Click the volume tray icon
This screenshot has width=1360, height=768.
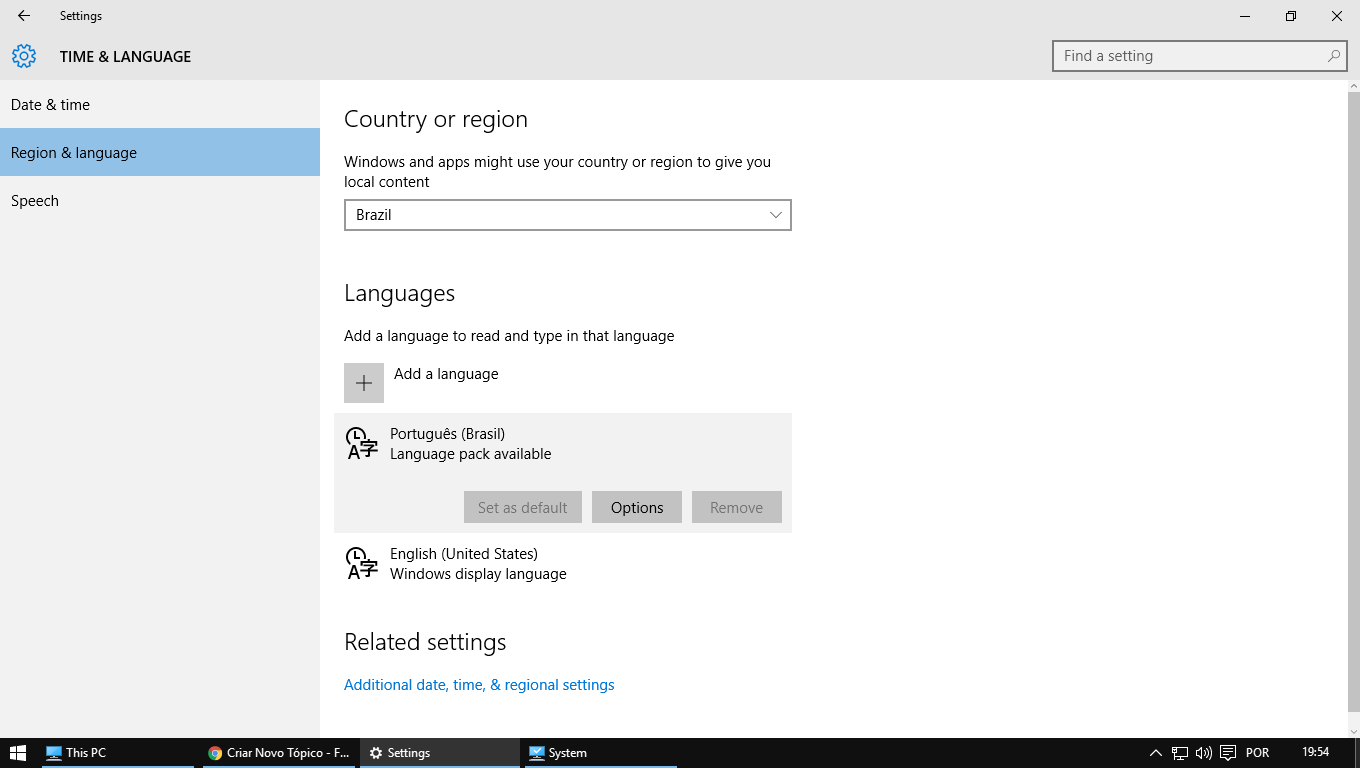pyautogui.click(x=1204, y=753)
